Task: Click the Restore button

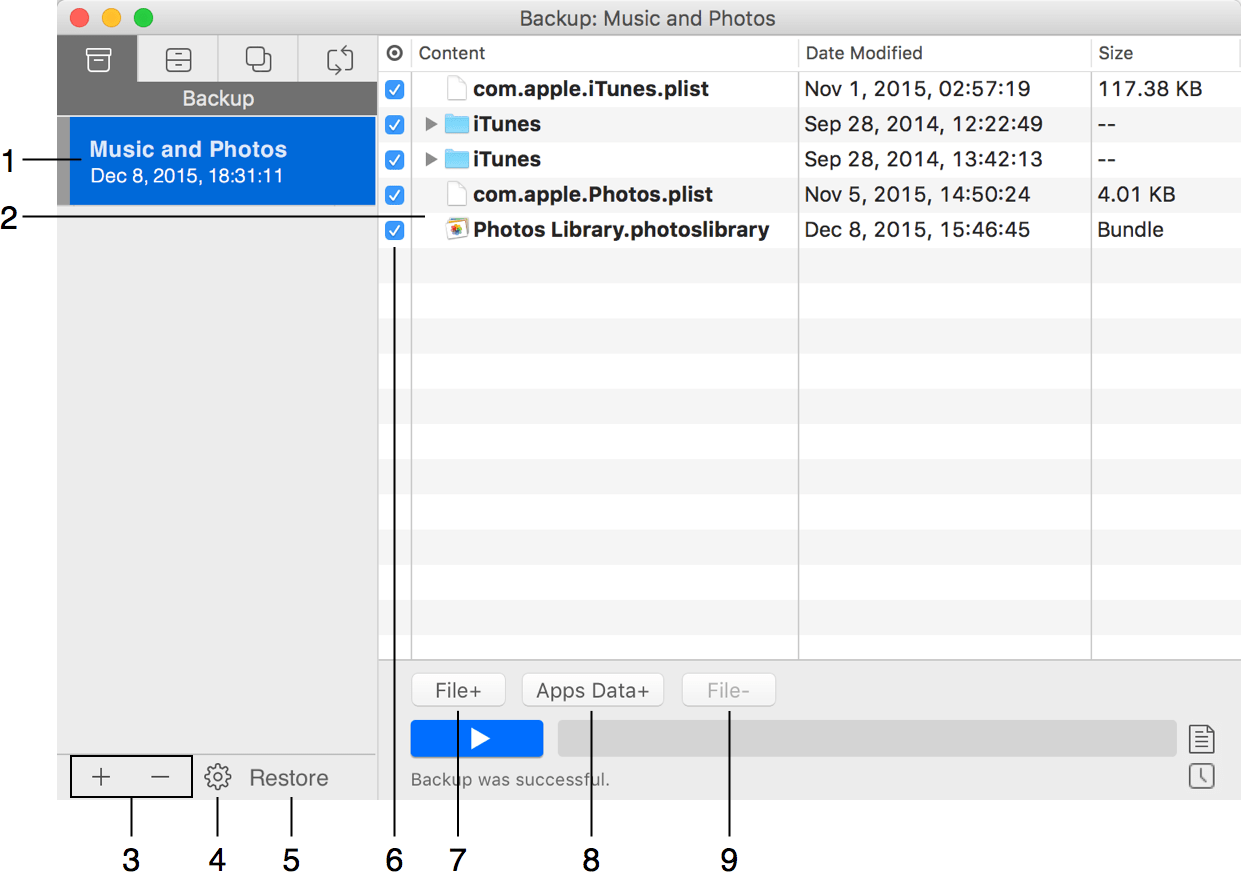Action: click(x=289, y=778)
